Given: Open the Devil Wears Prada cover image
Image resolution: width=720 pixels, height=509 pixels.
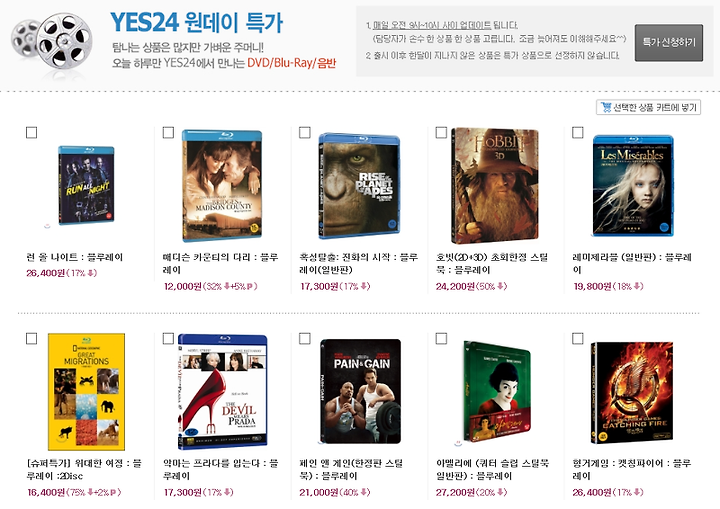Looking at the screenshot, I should click(223, 392).
